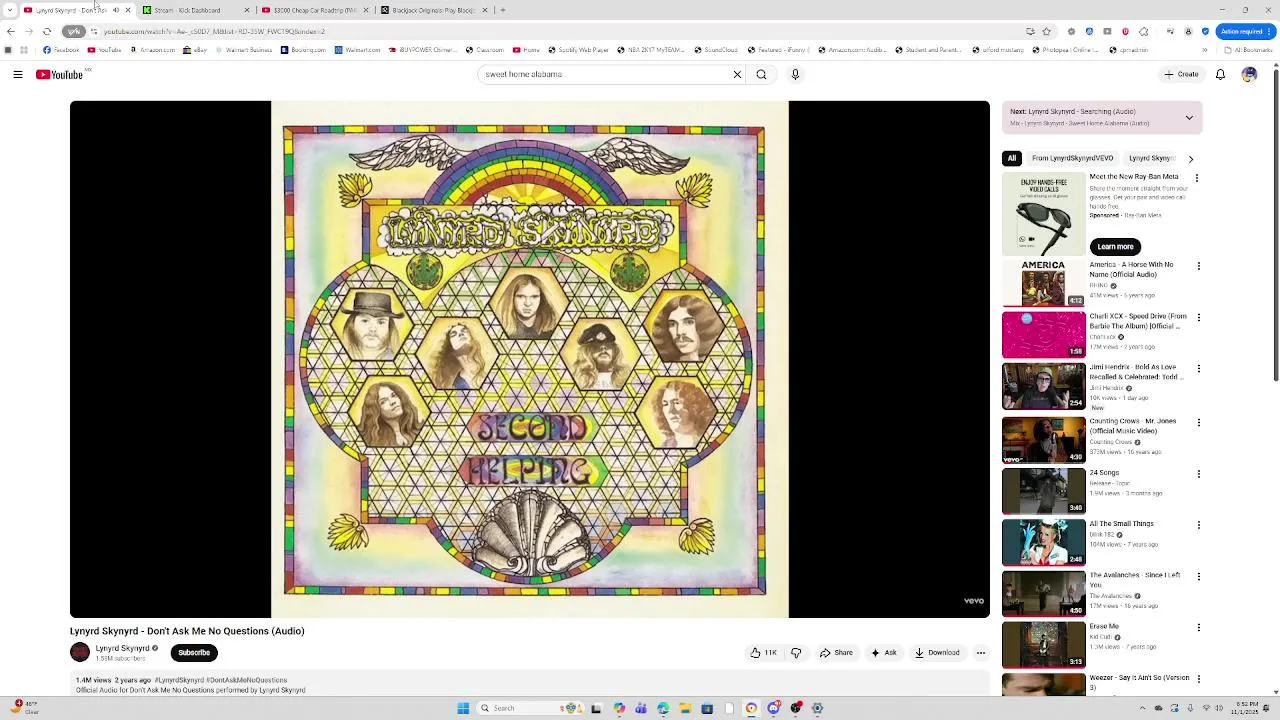Open options for Jimi Hendrix Bold As Love
This screenshot has width=1280, height=720.
(x=1198, y=369)
